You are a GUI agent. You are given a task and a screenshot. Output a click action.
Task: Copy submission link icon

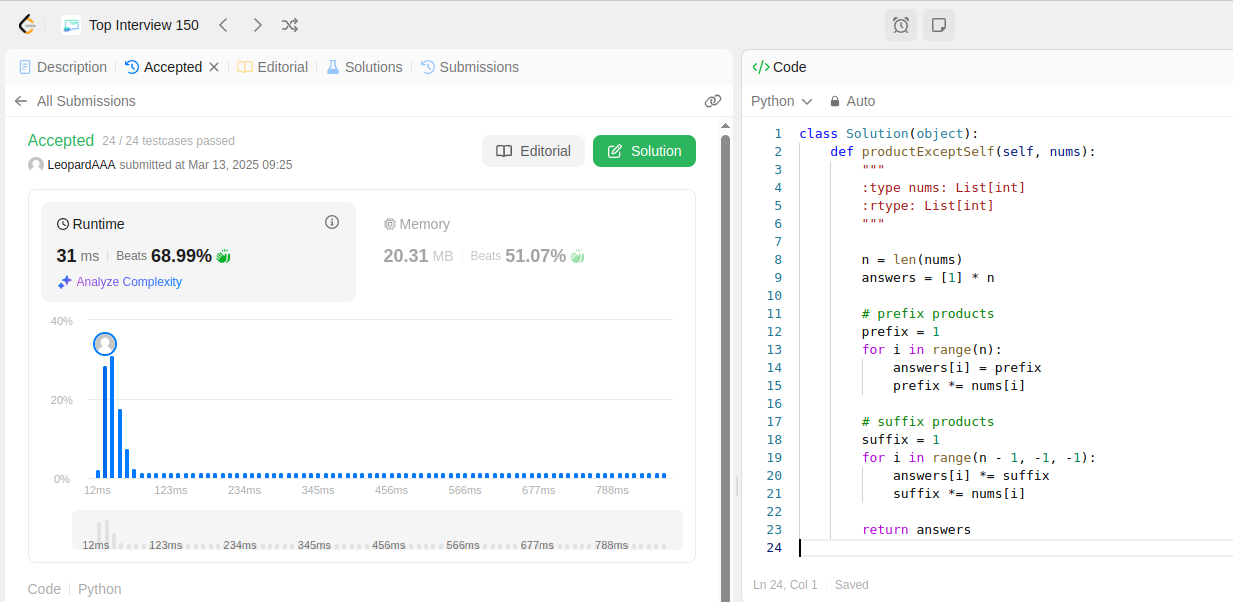(x=713, y=101)
